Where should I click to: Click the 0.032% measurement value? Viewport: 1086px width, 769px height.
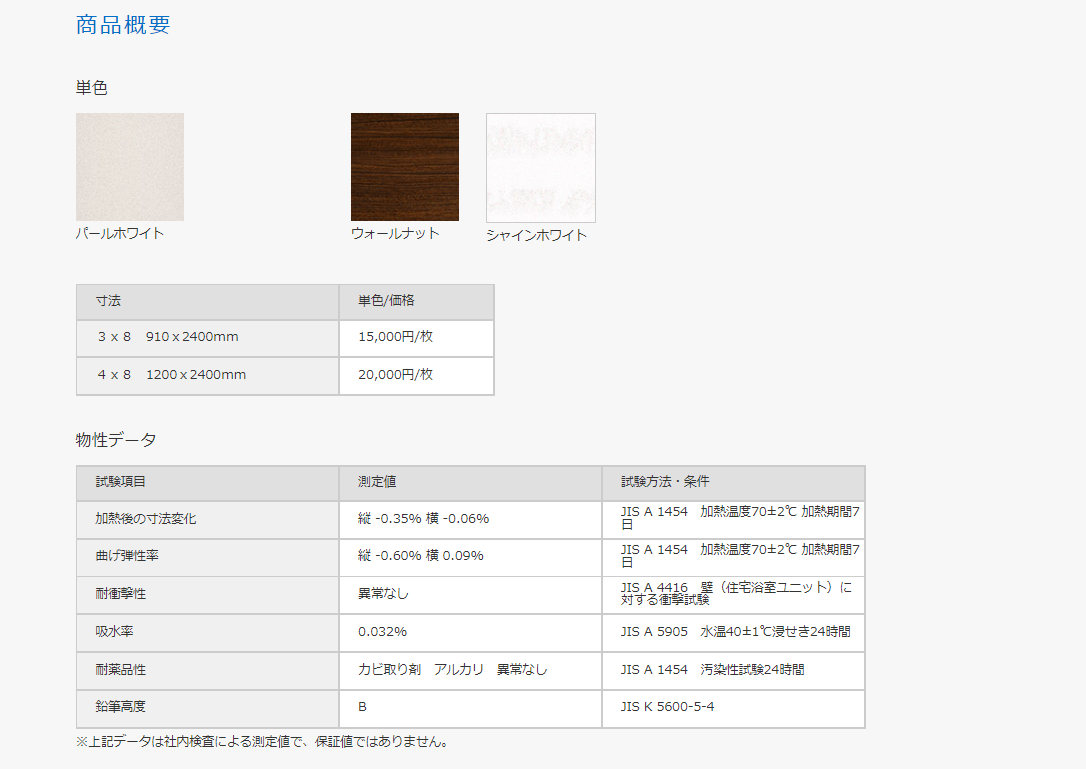click(x=382, y=632)
